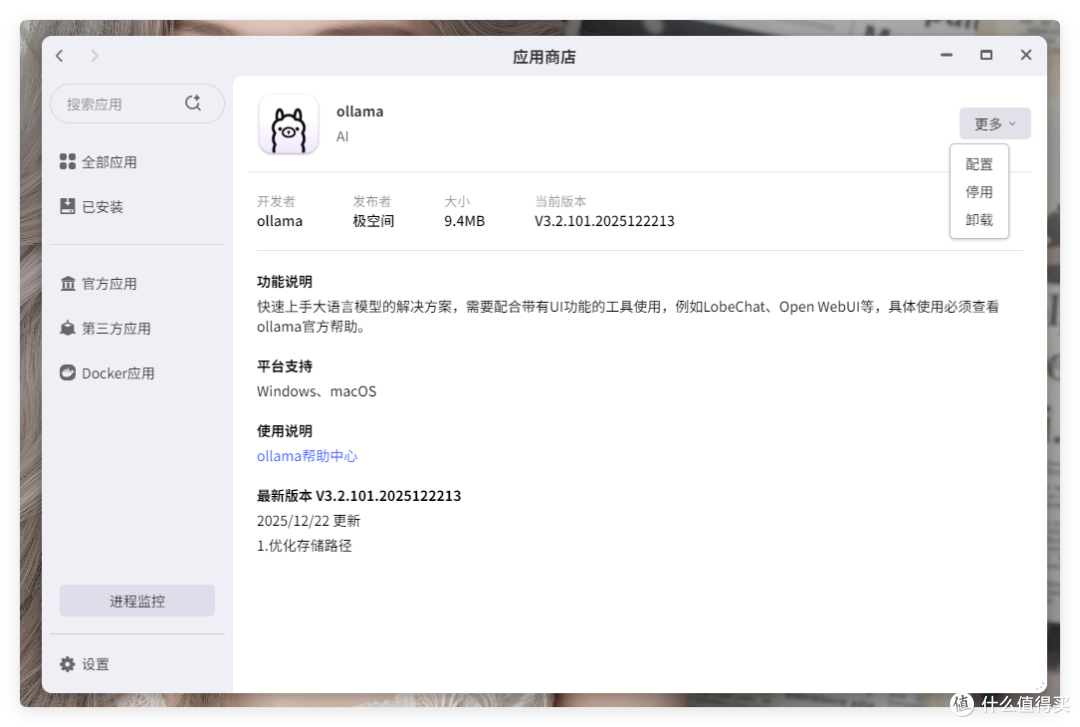1080x727 pixels.
Task: Open 官方应用 official apps
Action: [109, 284]
